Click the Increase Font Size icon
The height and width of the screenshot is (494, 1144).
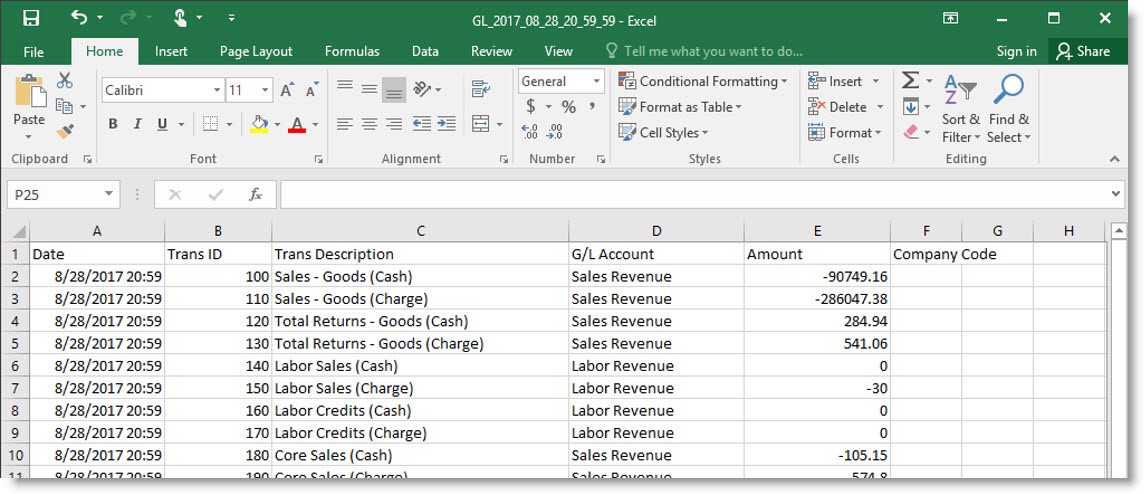pos(288,90)
